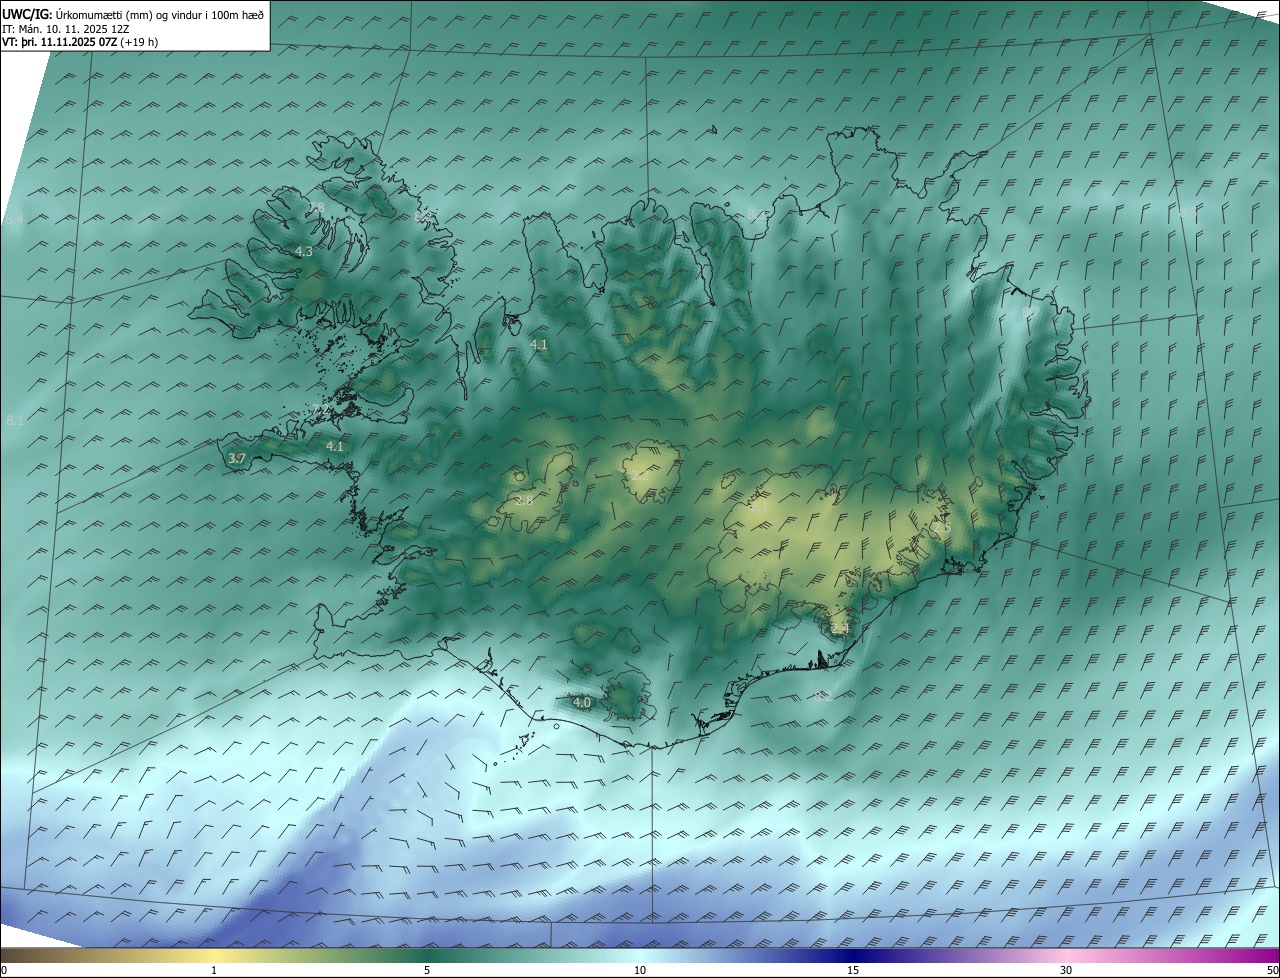Click the '15' tick on the color scale
The height and width of the screenshot is (978, 1280).
pos(853,970)
